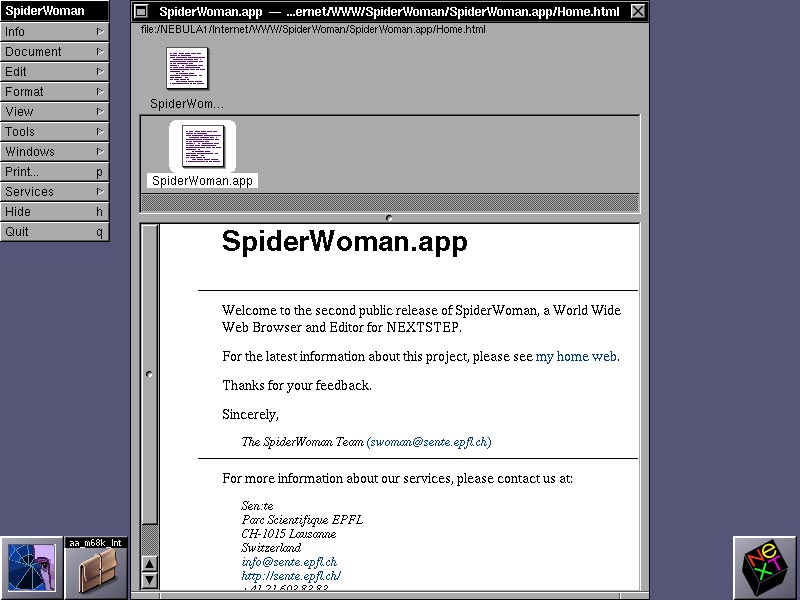Click the horizontal scrollbar under the file browser
The image size is (800, 600).
(x=390, y=203)
